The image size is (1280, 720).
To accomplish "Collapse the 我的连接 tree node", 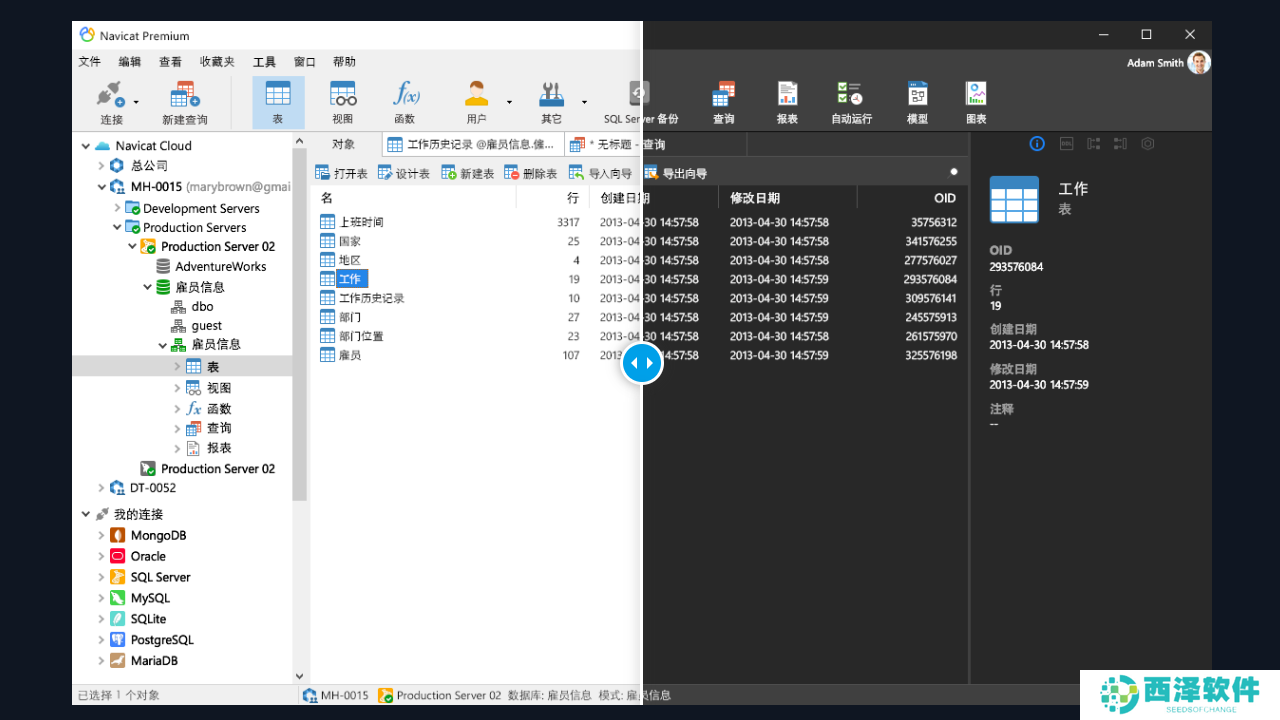I will 86,515.
